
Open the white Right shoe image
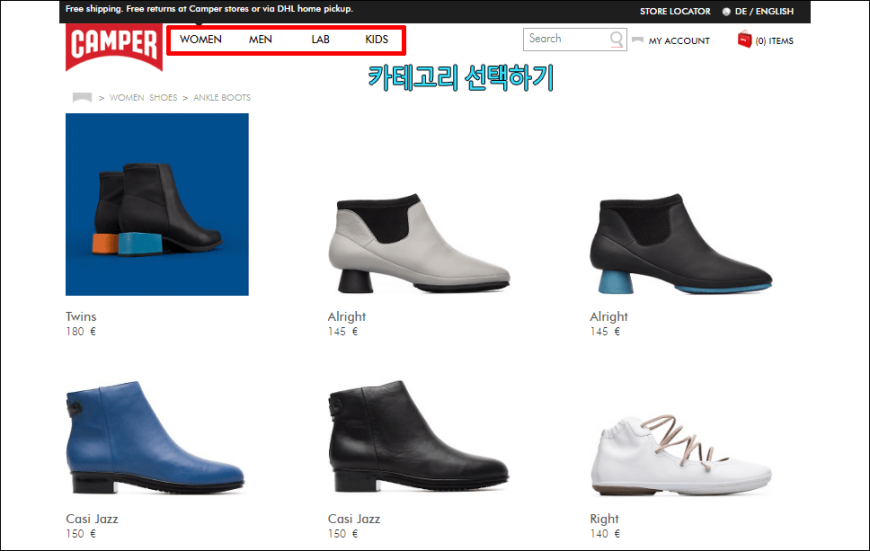coord(681,455)
